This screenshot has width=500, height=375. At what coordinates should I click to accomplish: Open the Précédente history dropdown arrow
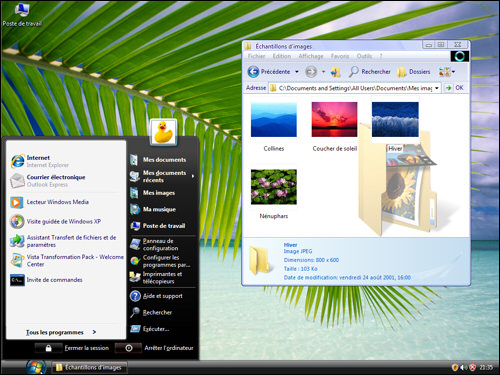(297, 72)
